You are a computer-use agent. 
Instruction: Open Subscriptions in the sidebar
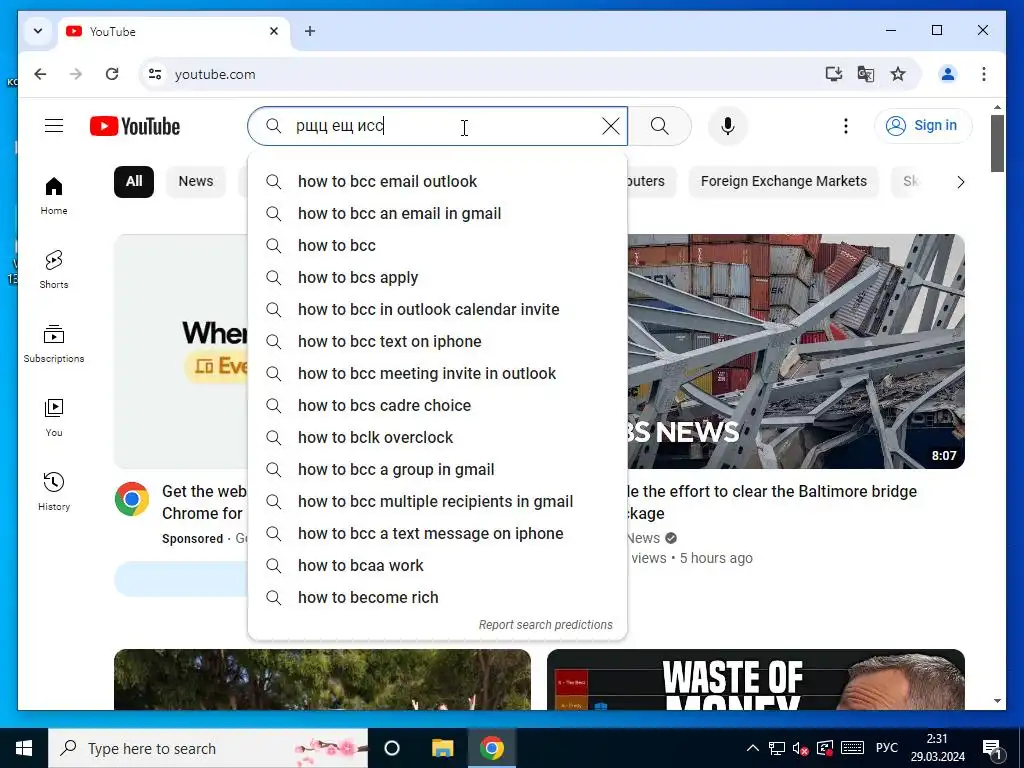click(54, 344)
